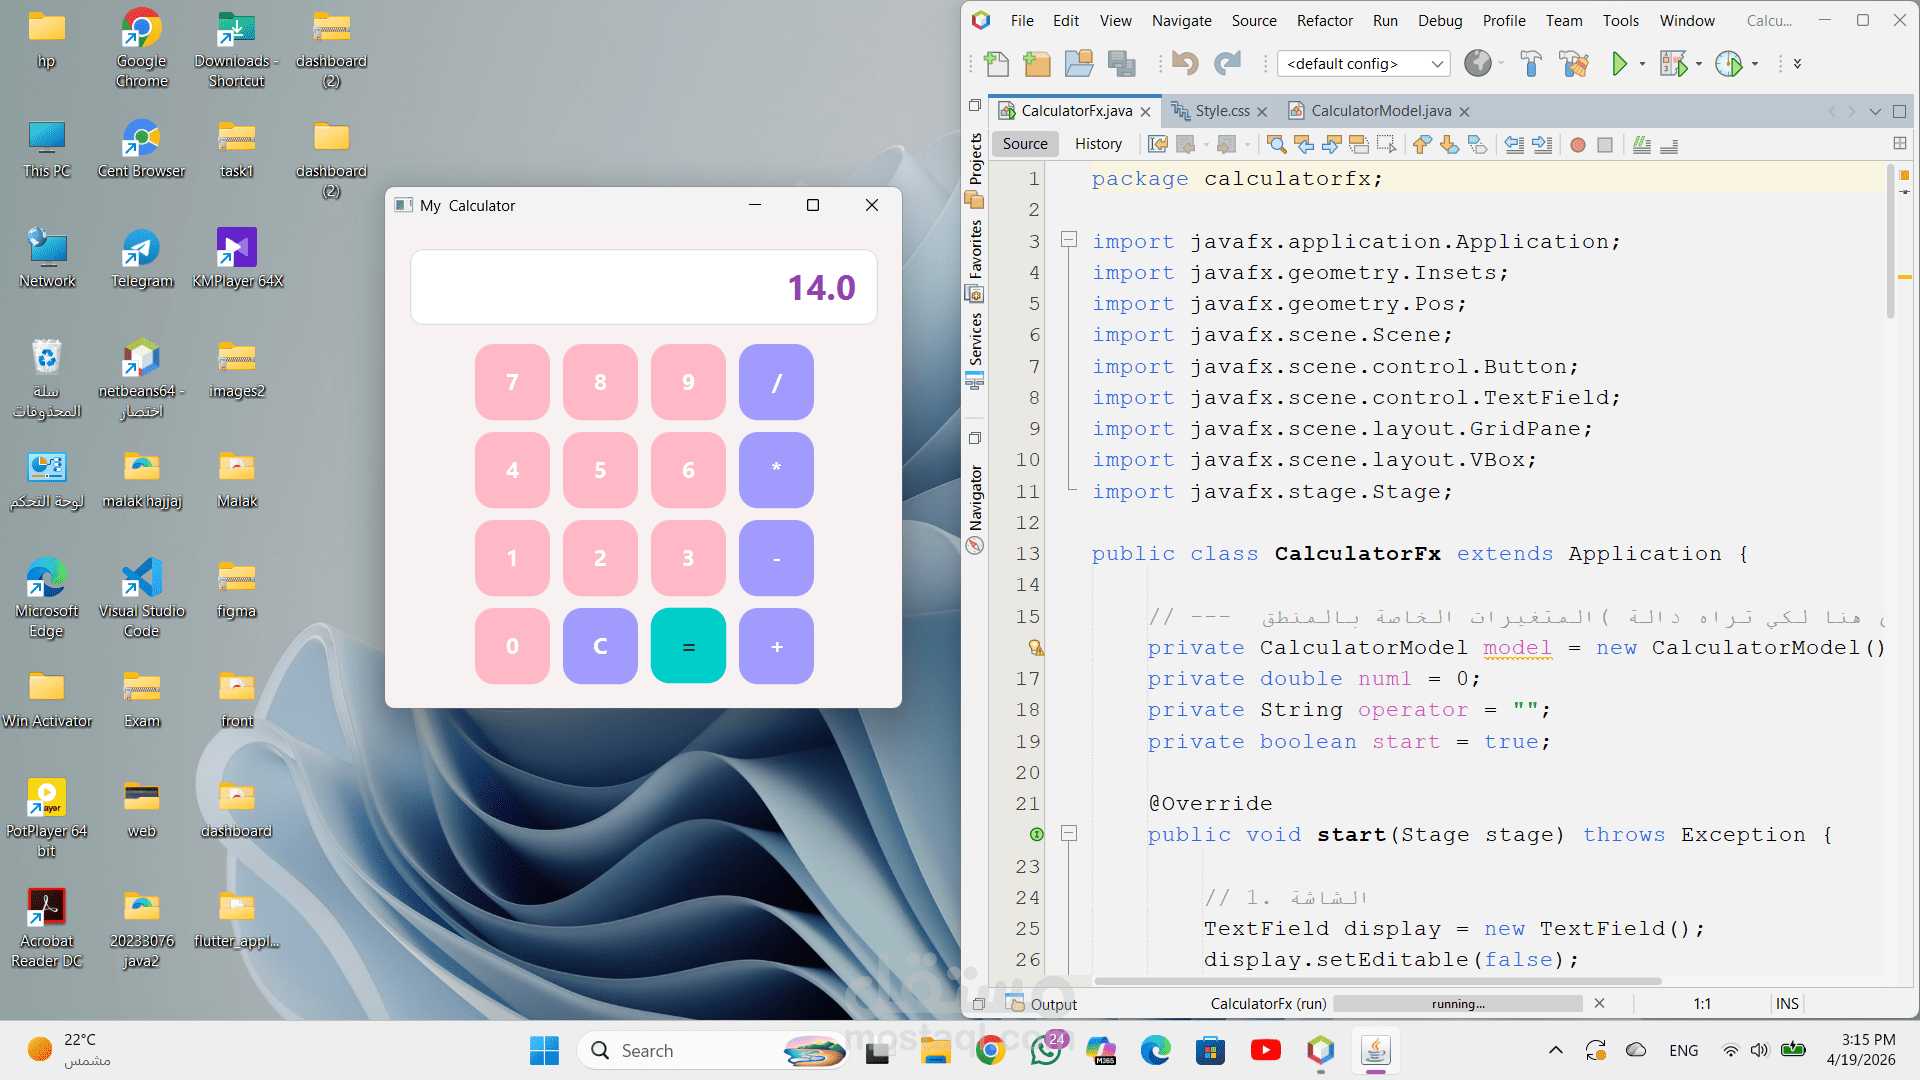1920x1080 pixels.
Task: Switch editor to History view
Action: [1098, 144]
